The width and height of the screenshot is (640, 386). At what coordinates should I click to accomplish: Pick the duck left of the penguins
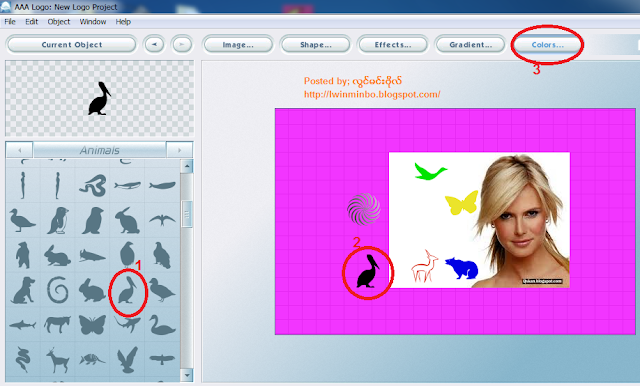tap(22, 221)
